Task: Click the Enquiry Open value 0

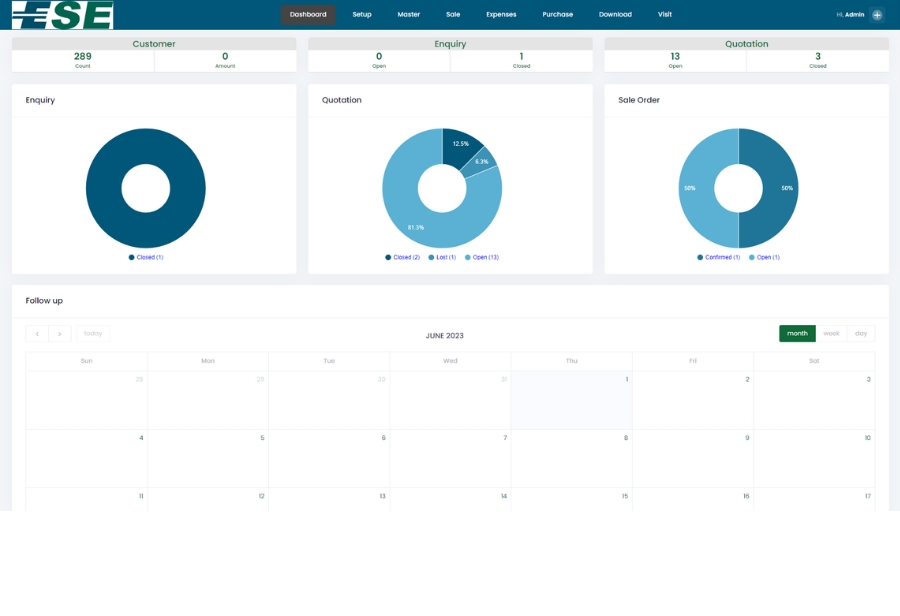Action: 379,56
